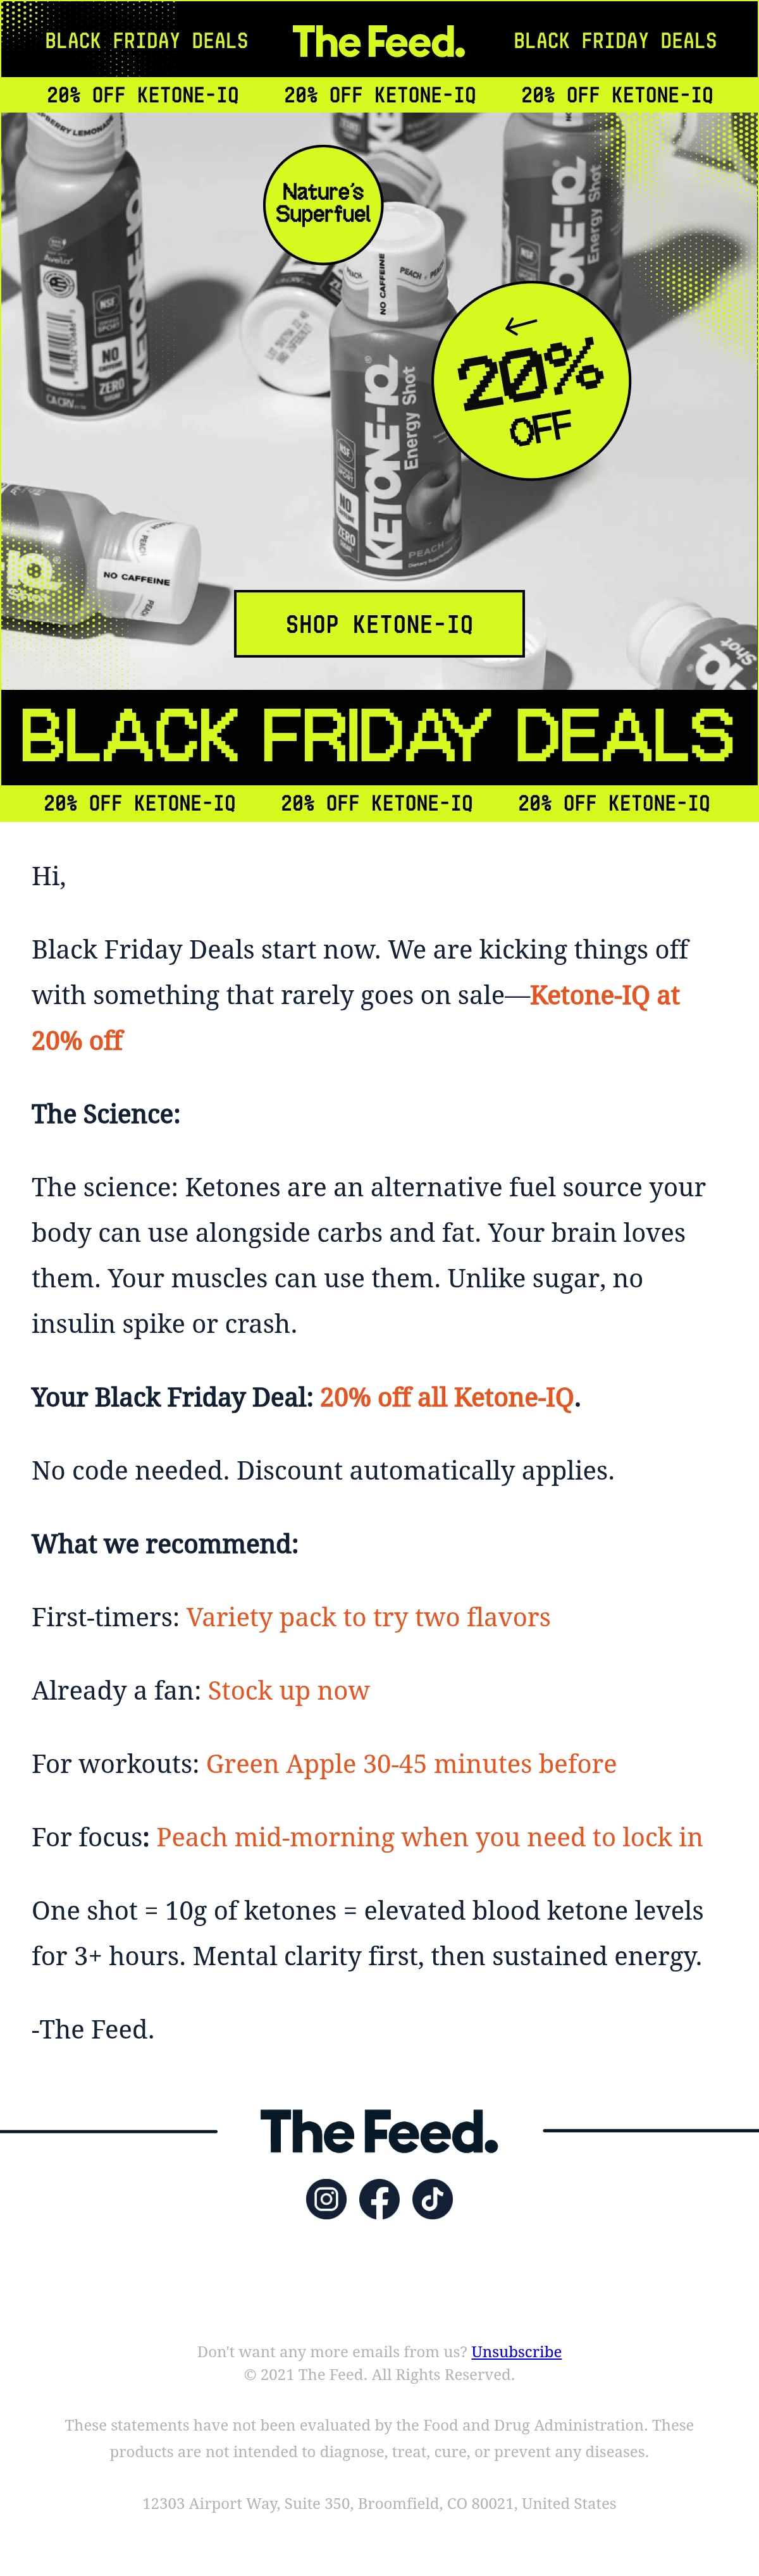Click the Stock up now link
759x2576 pixels.
[x=289, y=1690]
